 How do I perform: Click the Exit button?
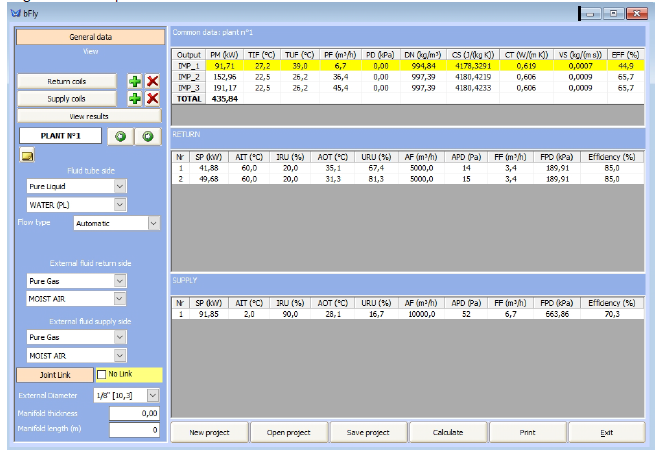point(606,432)
